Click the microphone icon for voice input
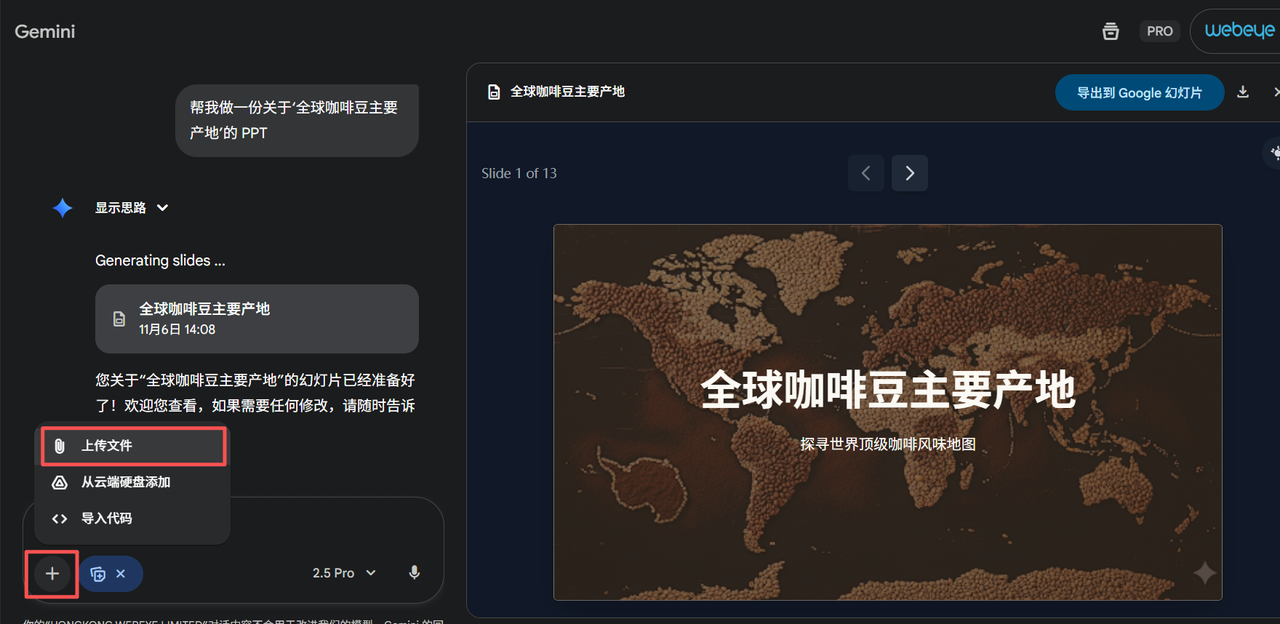The image size is (1280, 624). [x=414, y=573]
